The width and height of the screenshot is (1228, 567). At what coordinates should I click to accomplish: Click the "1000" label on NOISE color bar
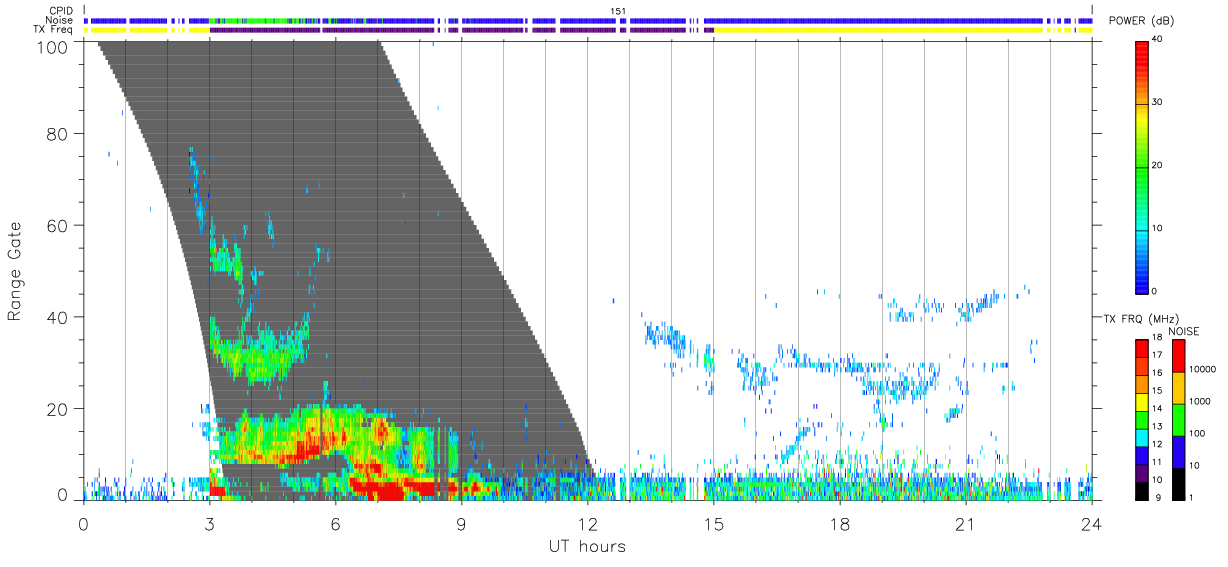pyautogui.click(x=1198, y=401)
